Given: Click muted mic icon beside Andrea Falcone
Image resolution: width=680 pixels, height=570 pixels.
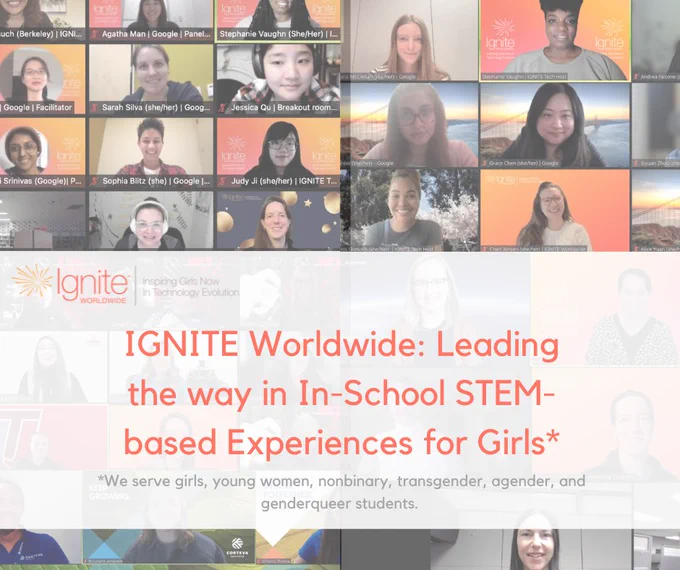Looking at the screenshot, I should pos(636,77).
